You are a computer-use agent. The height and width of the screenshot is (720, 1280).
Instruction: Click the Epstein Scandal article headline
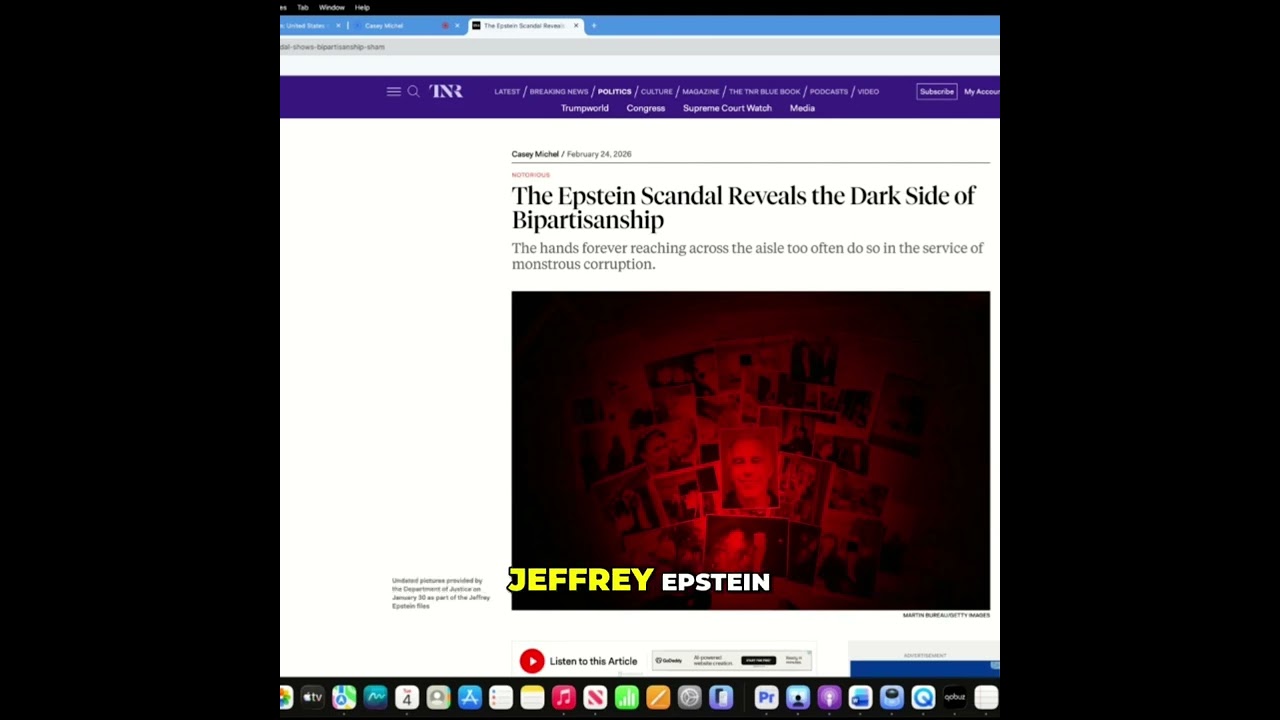pyautogui.click(x=743, y=207)
